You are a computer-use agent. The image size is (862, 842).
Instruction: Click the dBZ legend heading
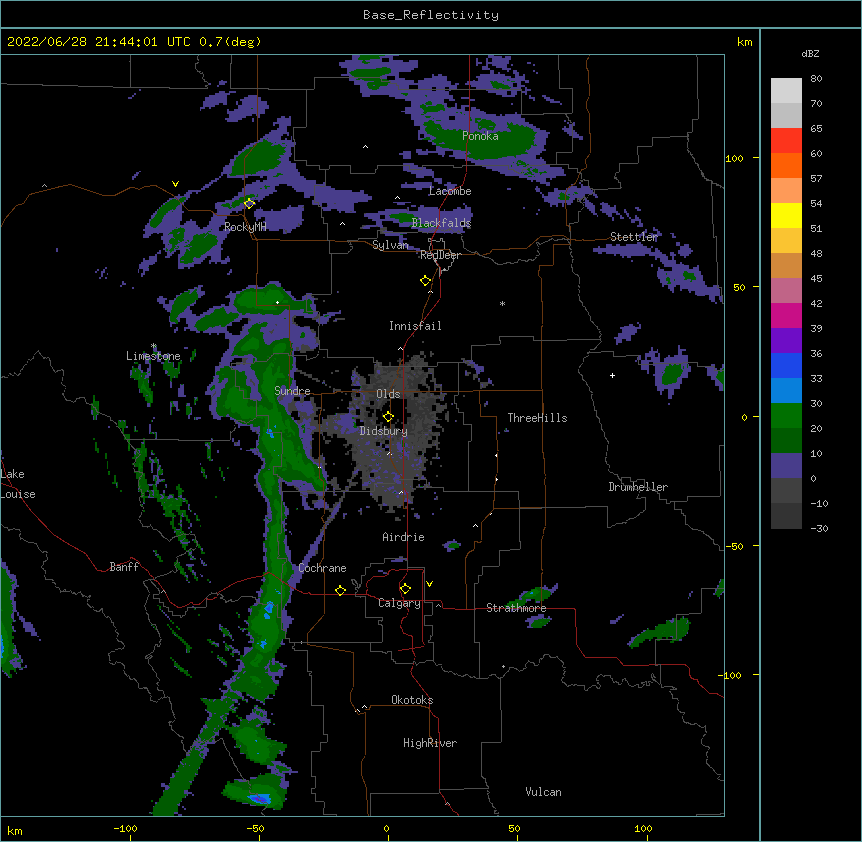pyautogui.click(x=810, y=53)
